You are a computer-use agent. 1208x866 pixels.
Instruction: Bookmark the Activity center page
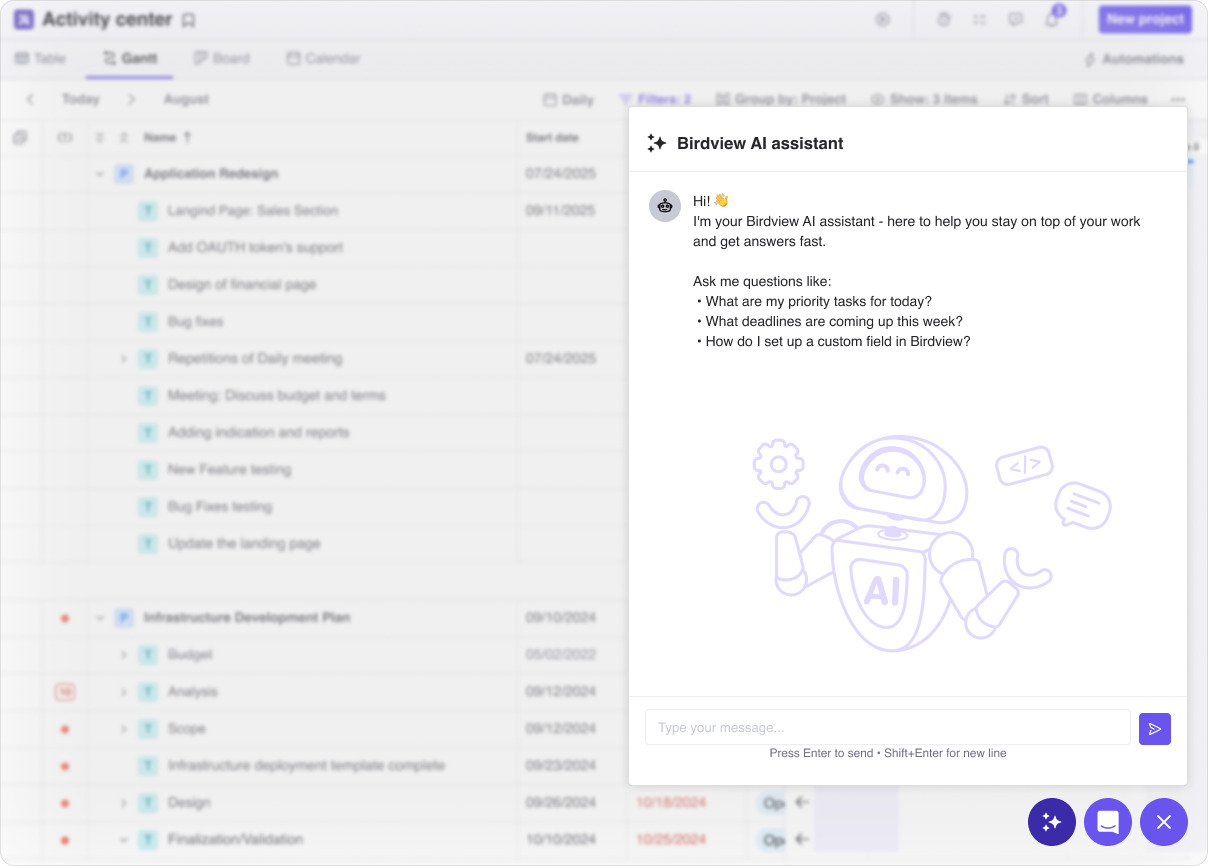point(188,20)
